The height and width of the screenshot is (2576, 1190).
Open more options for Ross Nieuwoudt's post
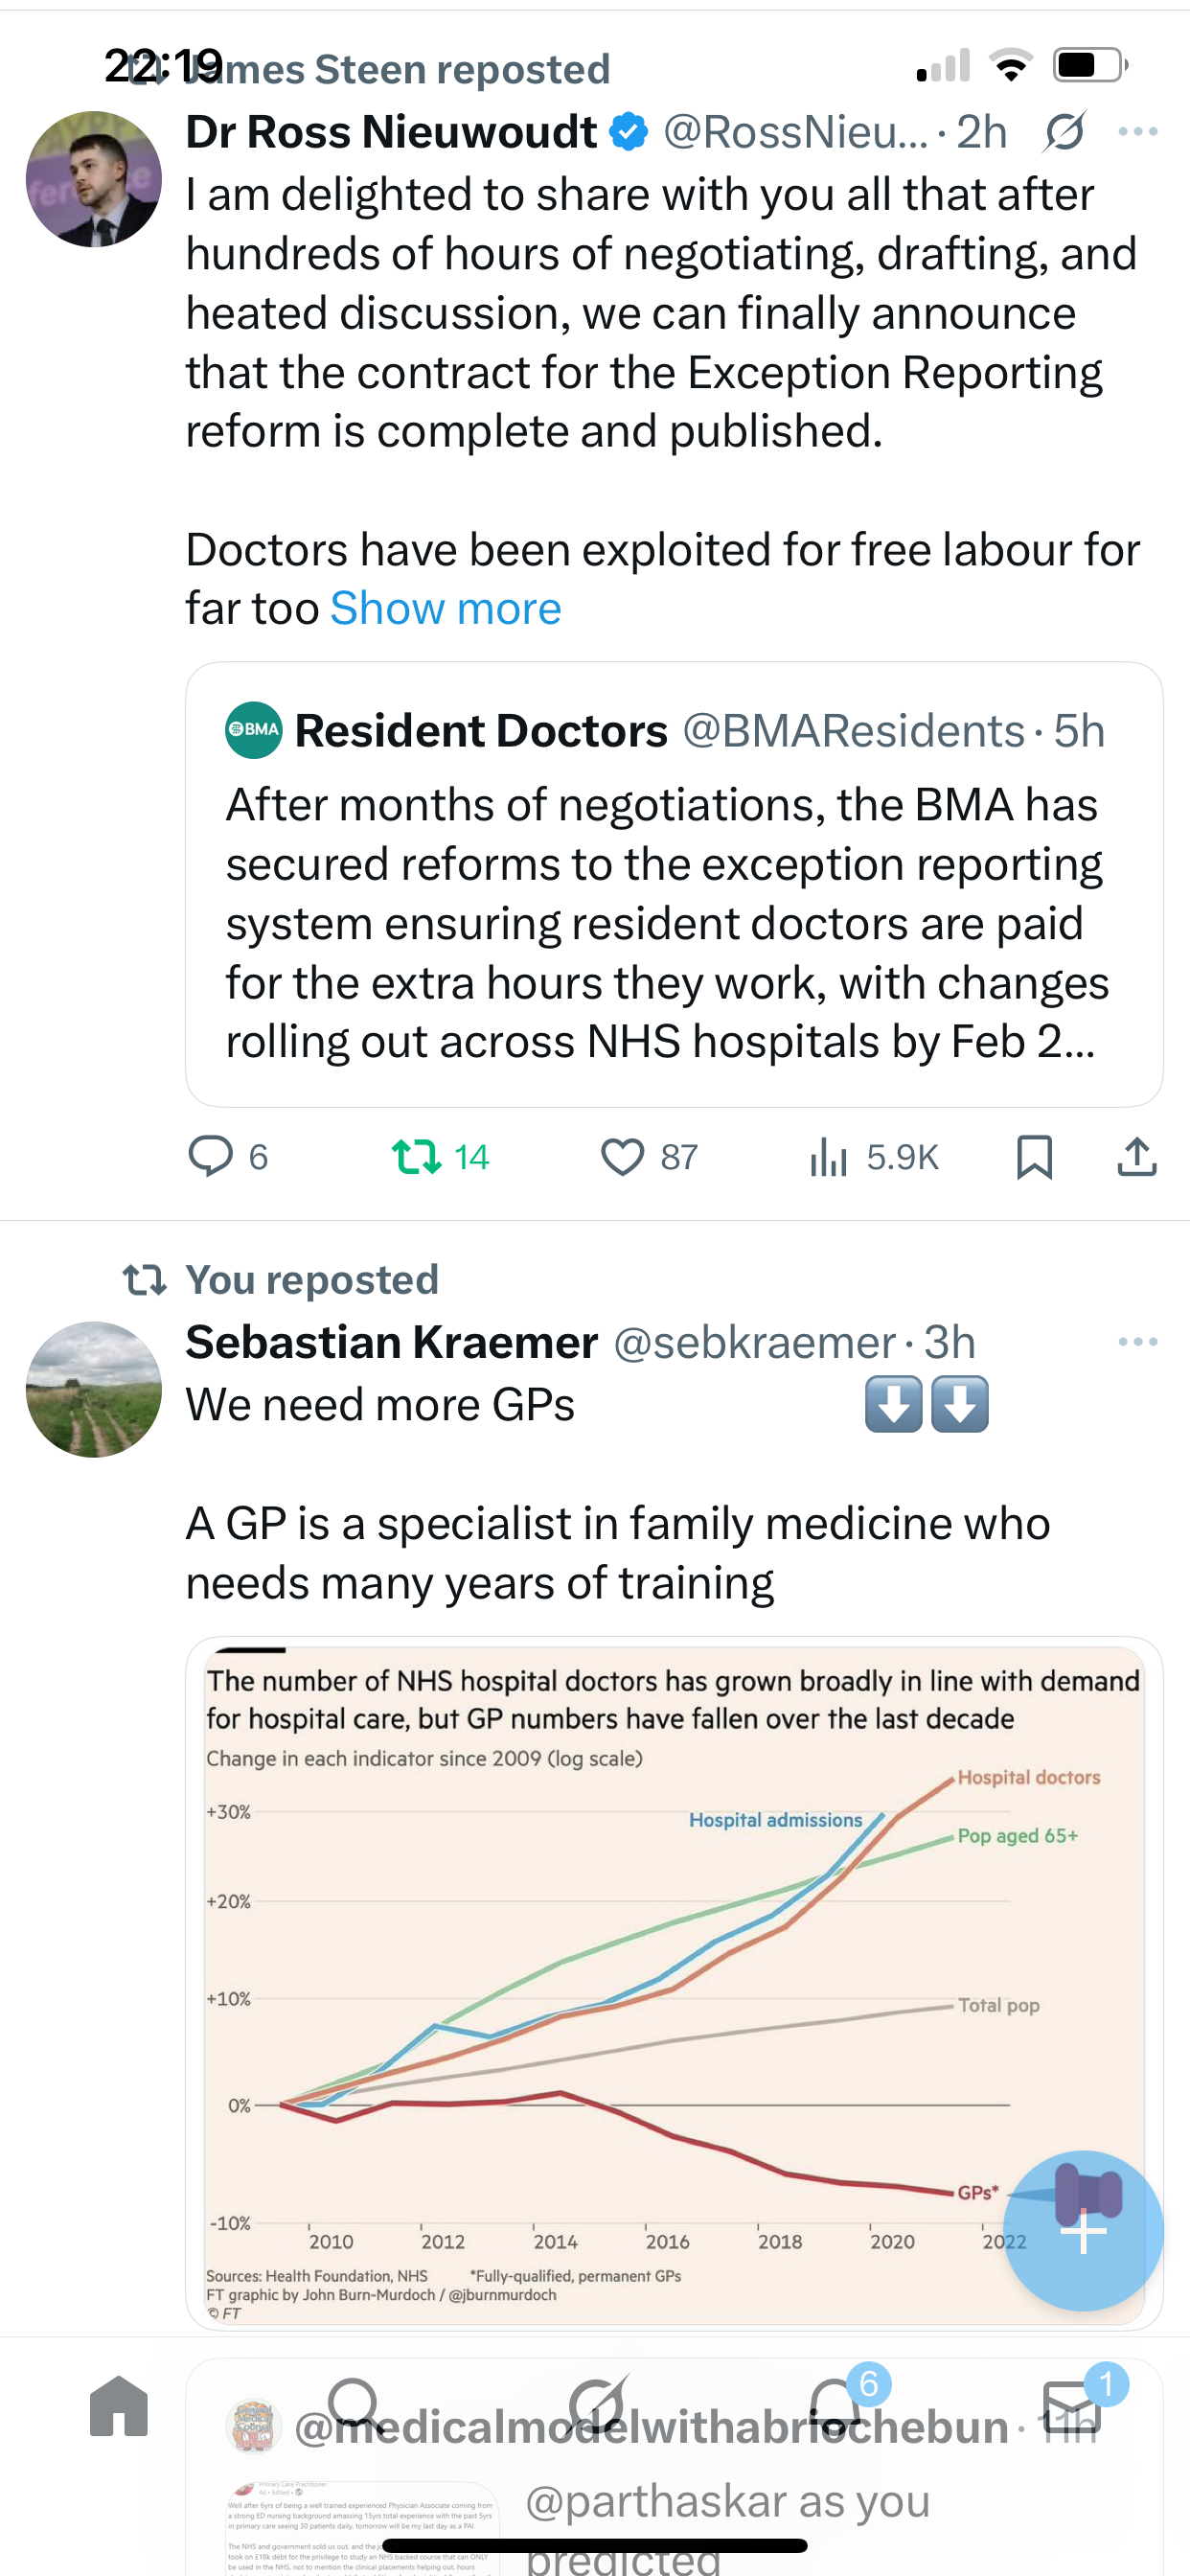[1138, 132]
